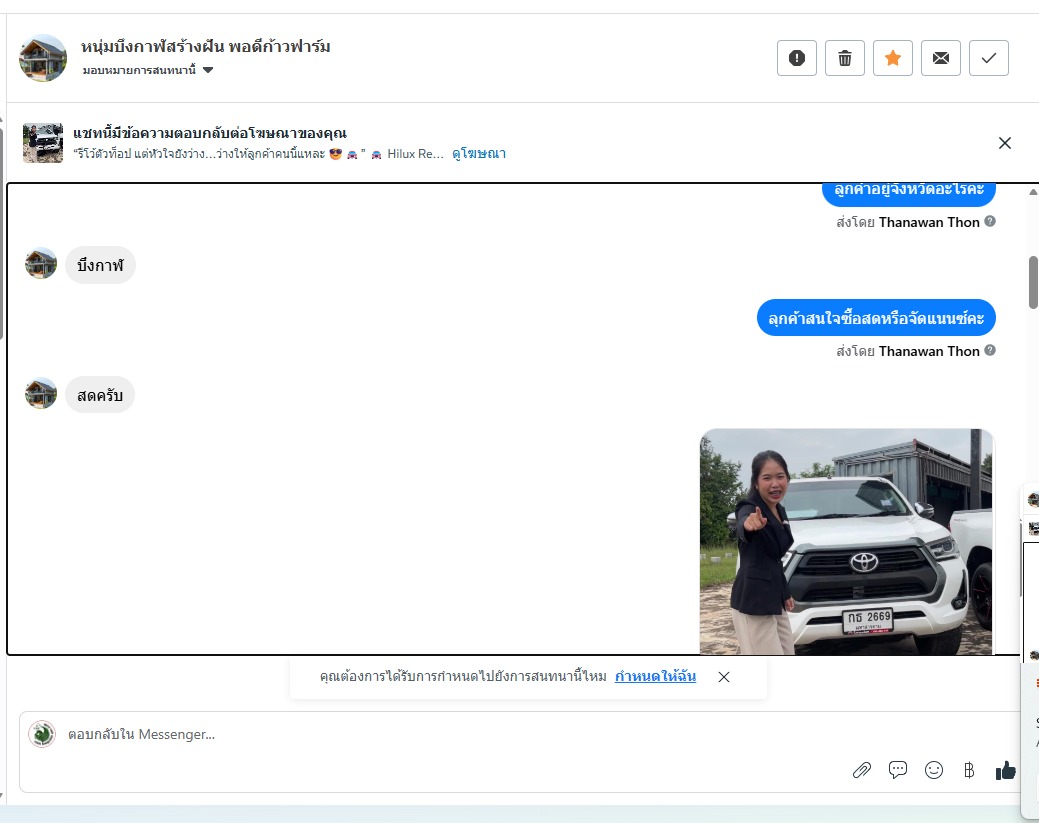The width and height of the screenshot is (1039, 823).
Task: Open the ad thumbnail in the banner
Action: click(43, 142)
